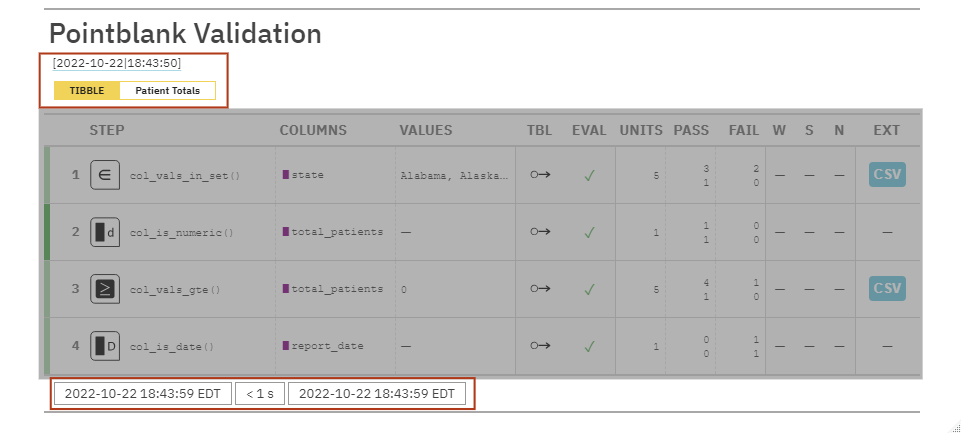This screenshot has height=433, width=961.
Task: Click the Alabama, Alaska values cell
Action: tap(454, 175)
